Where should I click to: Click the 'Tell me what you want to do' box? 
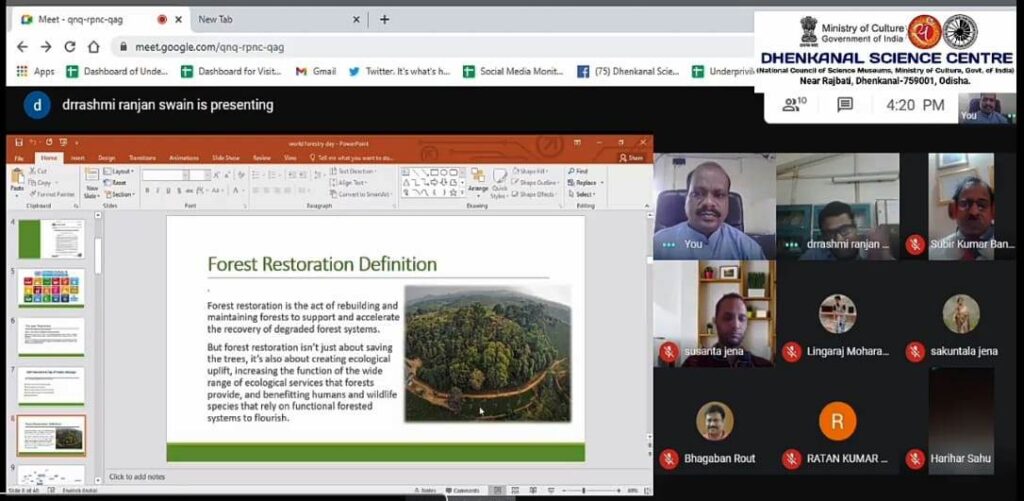click(352, 158)
